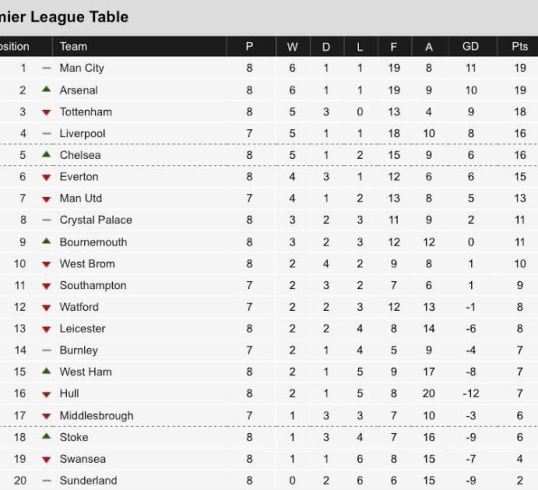Click the red down arrow beside Tottenham
This screenshot has width=538, height=490.
coord(46,112)
